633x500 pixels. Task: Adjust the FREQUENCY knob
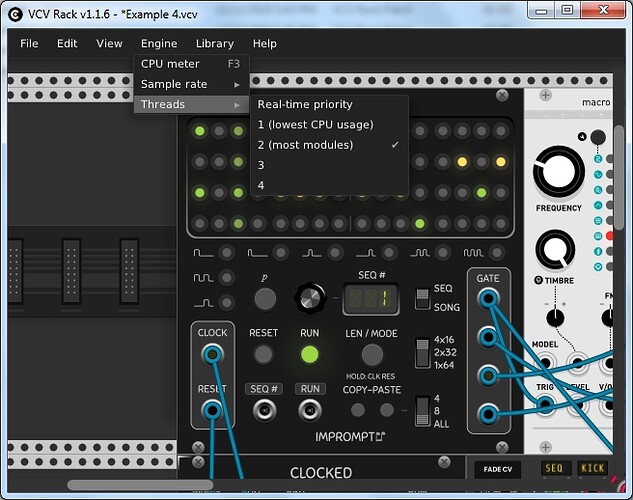tap(559, 172)
